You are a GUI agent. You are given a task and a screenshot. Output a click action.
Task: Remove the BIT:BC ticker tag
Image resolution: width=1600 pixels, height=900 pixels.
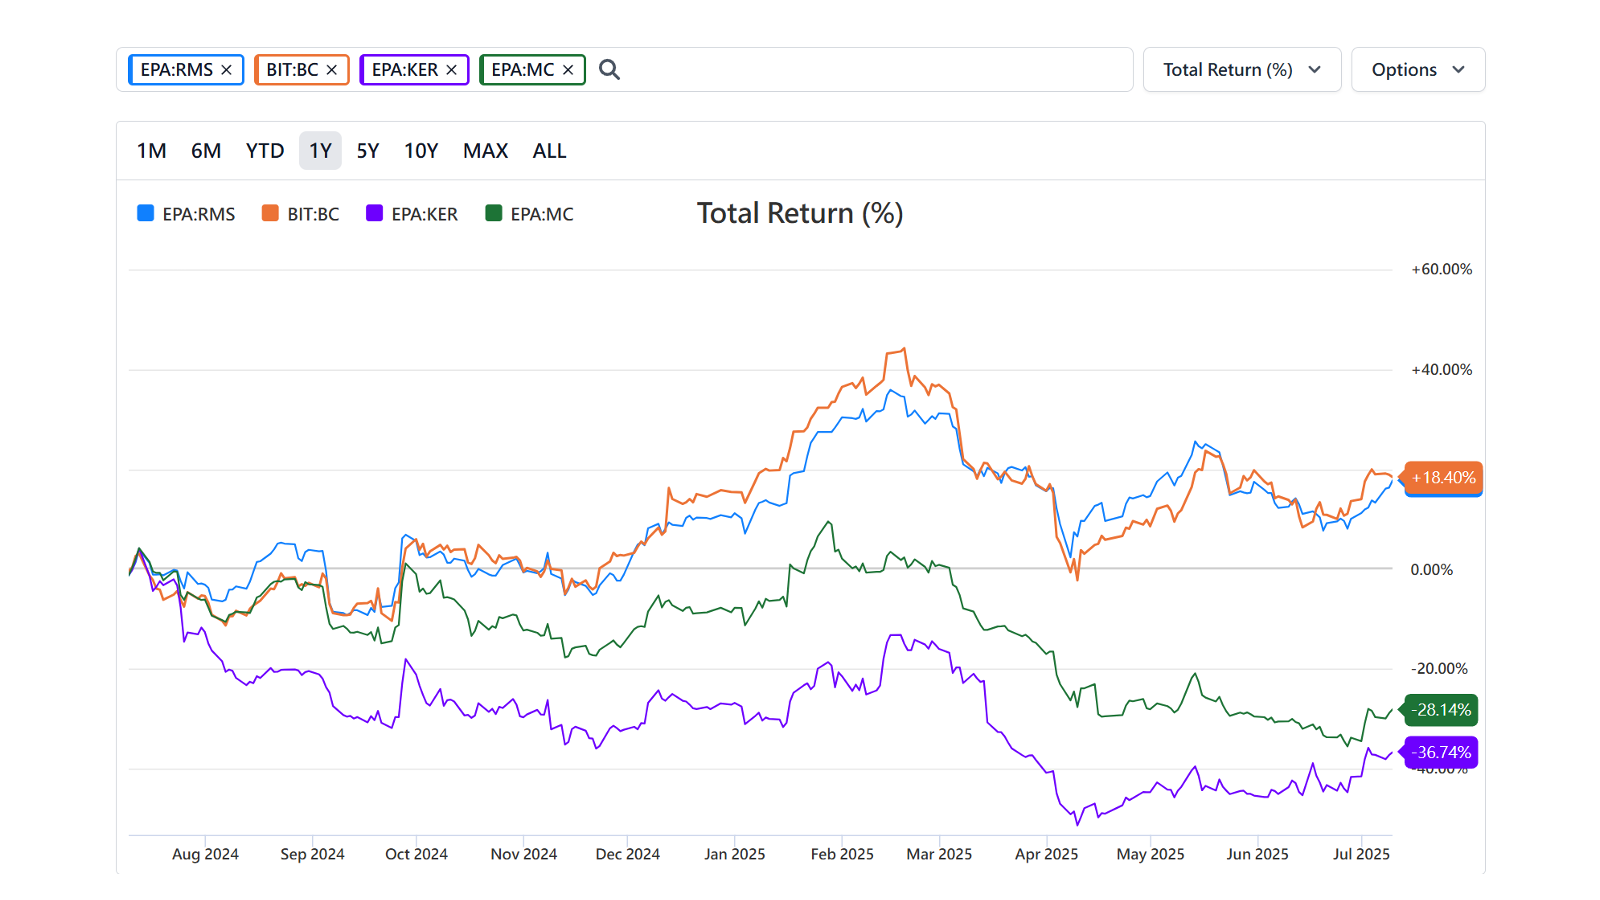pos(332,70)
